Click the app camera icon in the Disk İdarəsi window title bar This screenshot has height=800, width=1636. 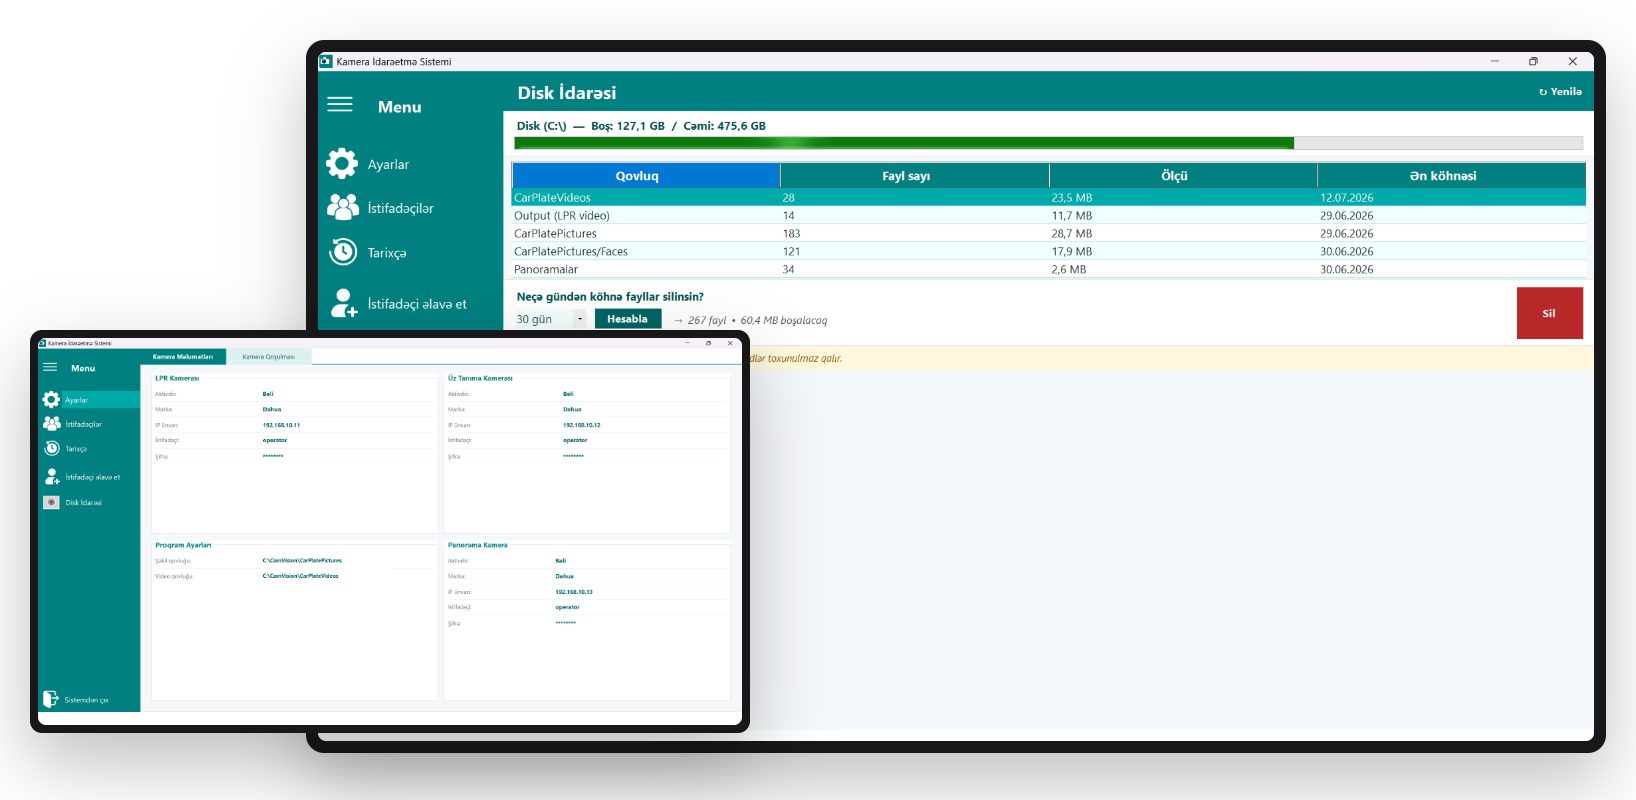[x=325, y=61]
